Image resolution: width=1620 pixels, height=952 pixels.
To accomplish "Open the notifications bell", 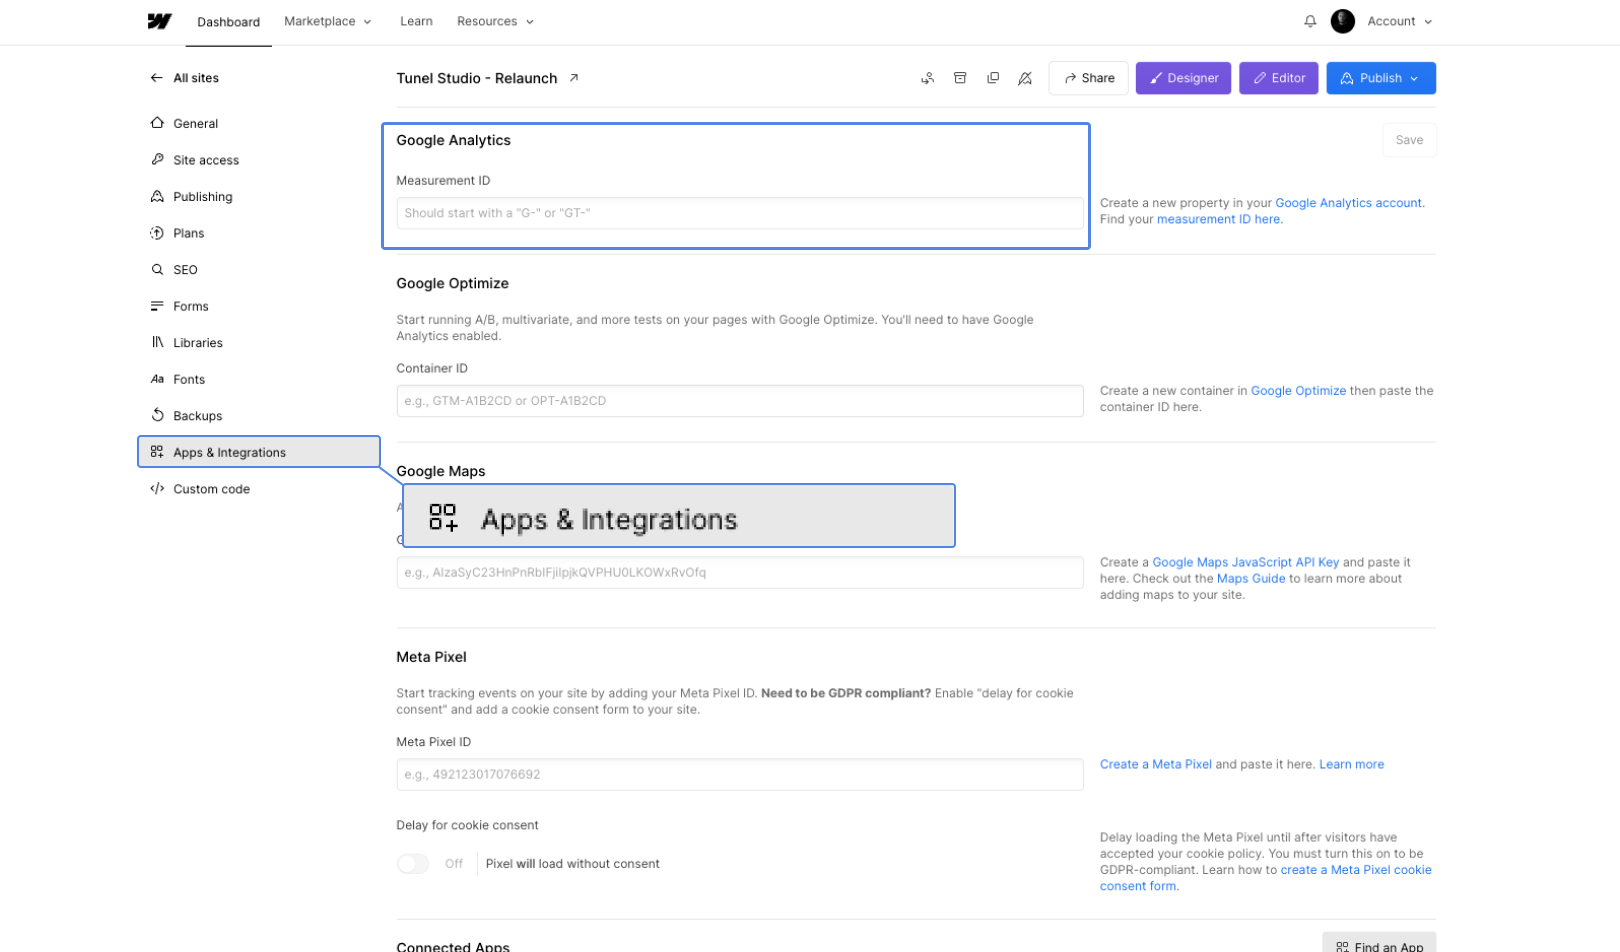I will pos(1310,21).
